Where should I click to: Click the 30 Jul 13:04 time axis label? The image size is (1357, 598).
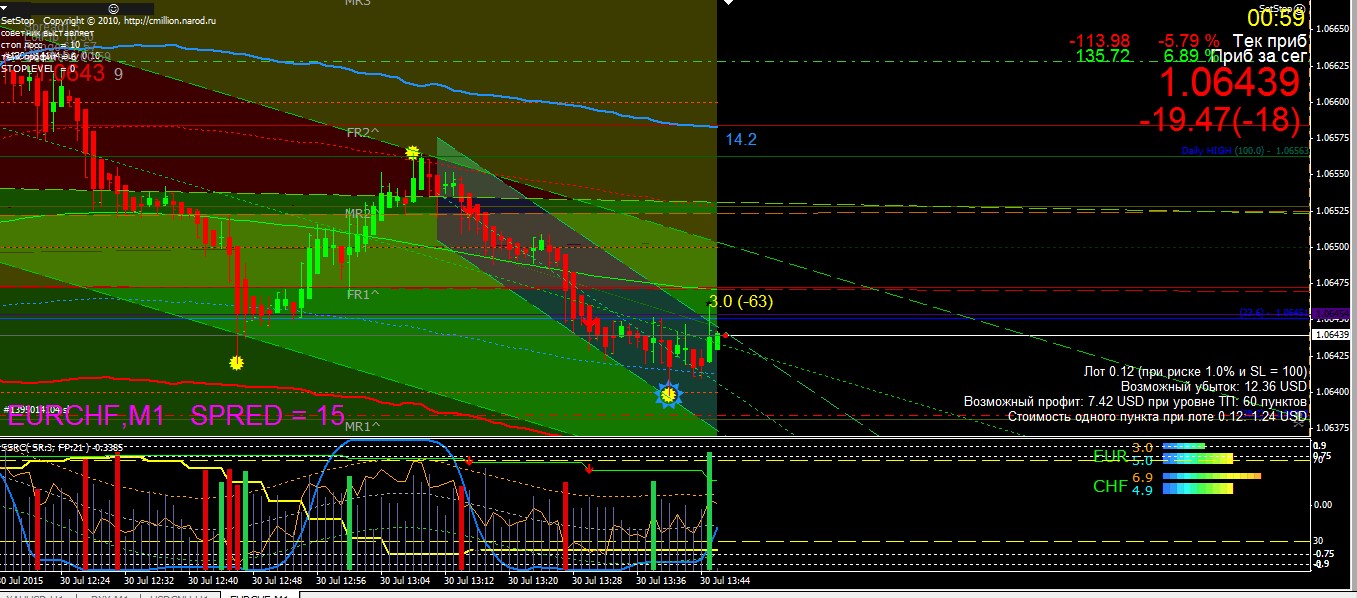pos(407,580)
